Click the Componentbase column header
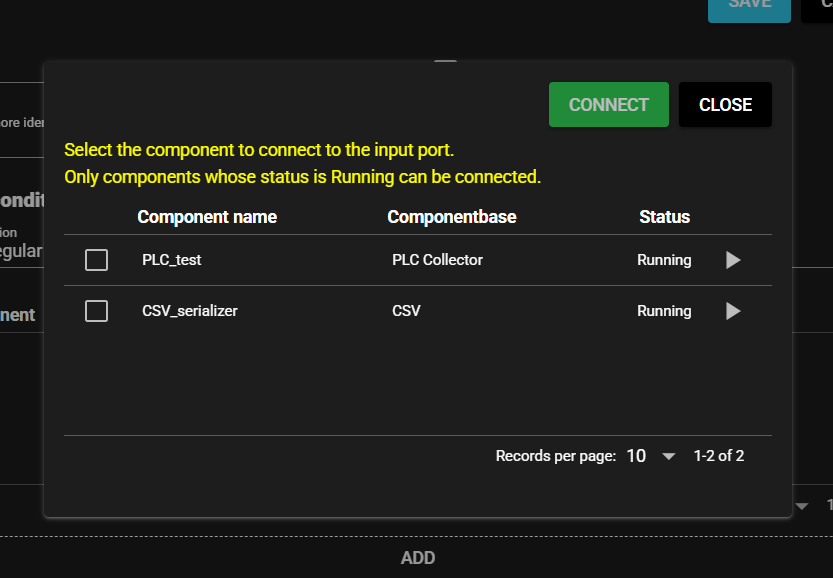Image resolution: width=833 pixels, height=578 pixels. click(x=452, y=217)
